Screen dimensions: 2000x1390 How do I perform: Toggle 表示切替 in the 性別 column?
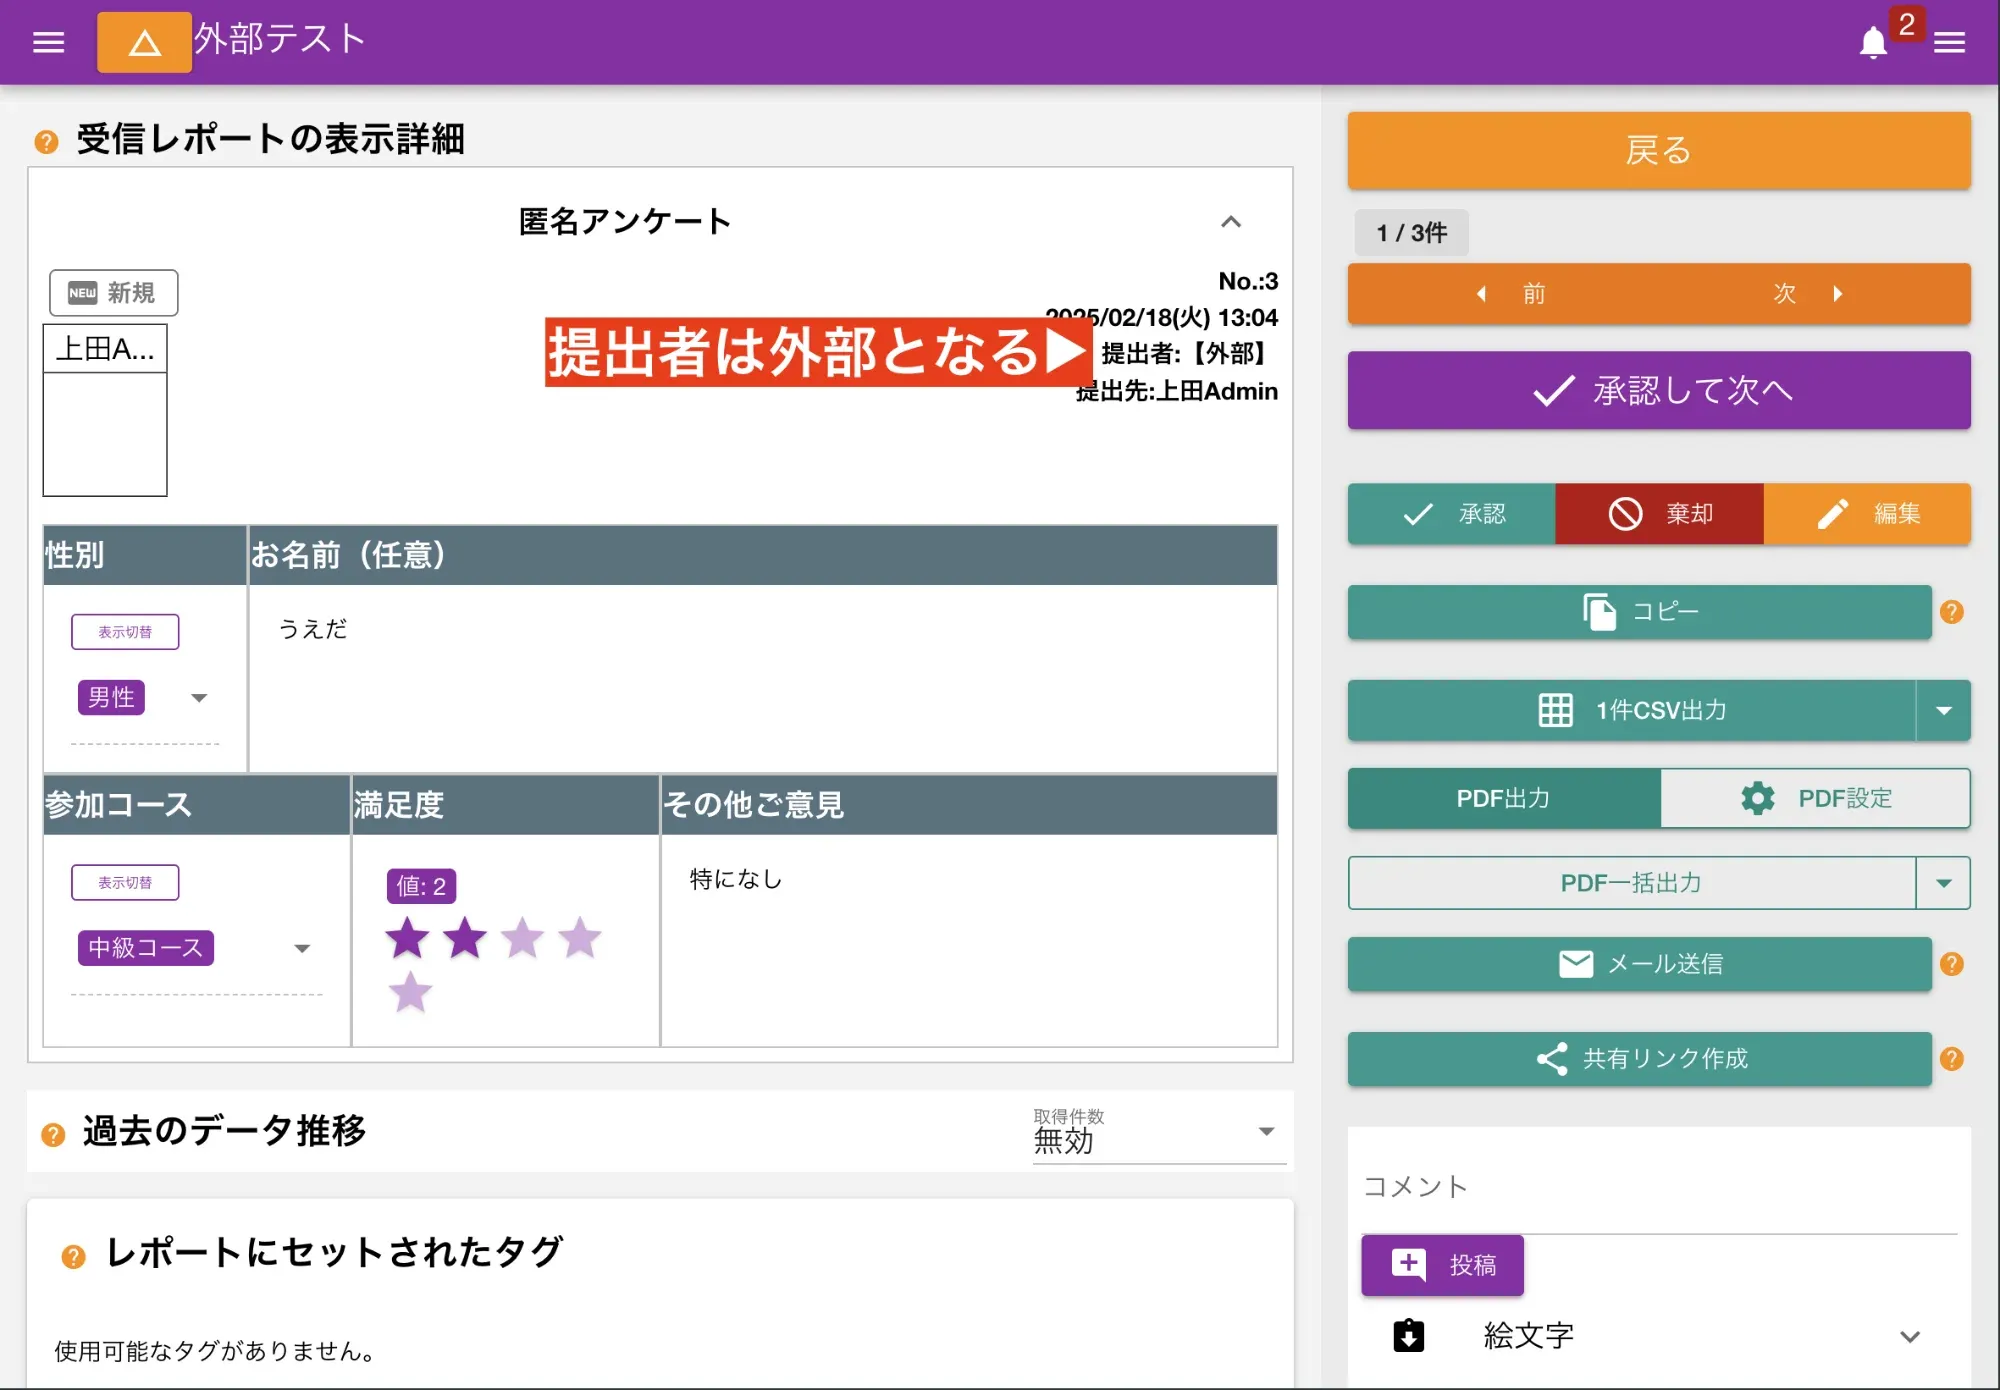click(125, 631)
